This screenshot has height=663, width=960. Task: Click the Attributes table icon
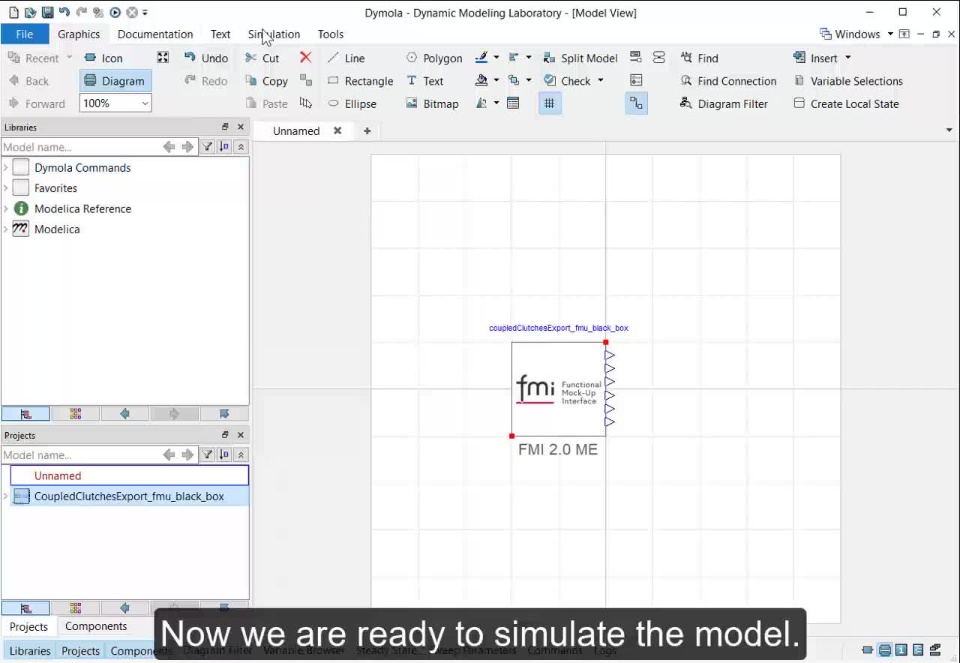coord(513,103)
